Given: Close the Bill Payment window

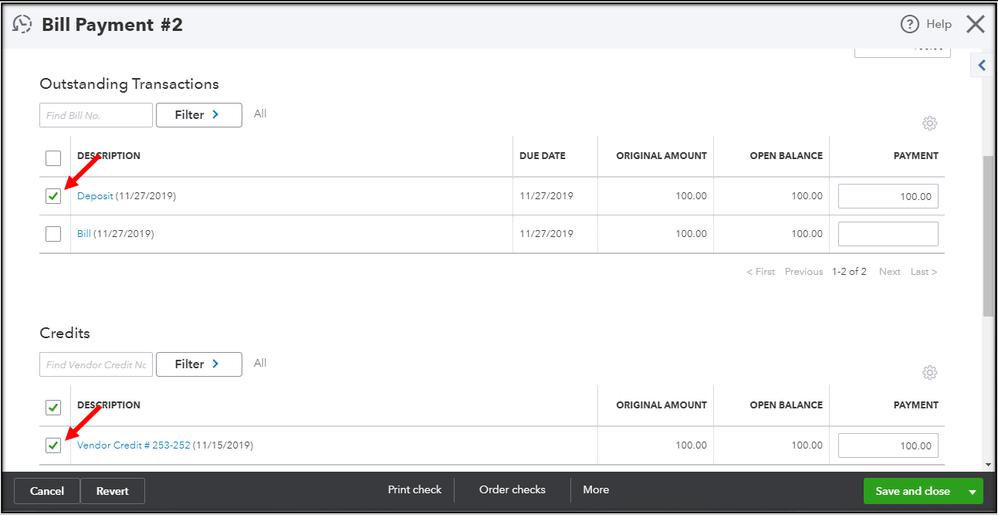Looking at the screenshot, I should point(975,24).
